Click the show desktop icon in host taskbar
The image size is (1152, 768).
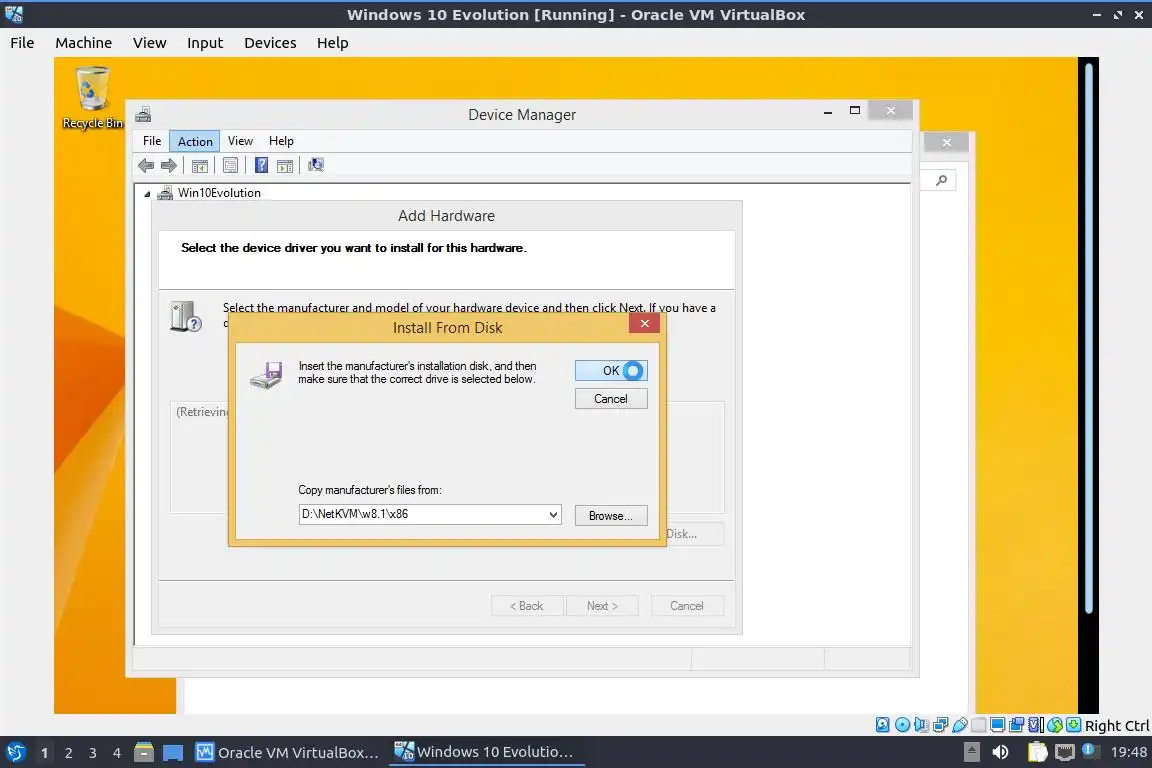coord(173,753)
